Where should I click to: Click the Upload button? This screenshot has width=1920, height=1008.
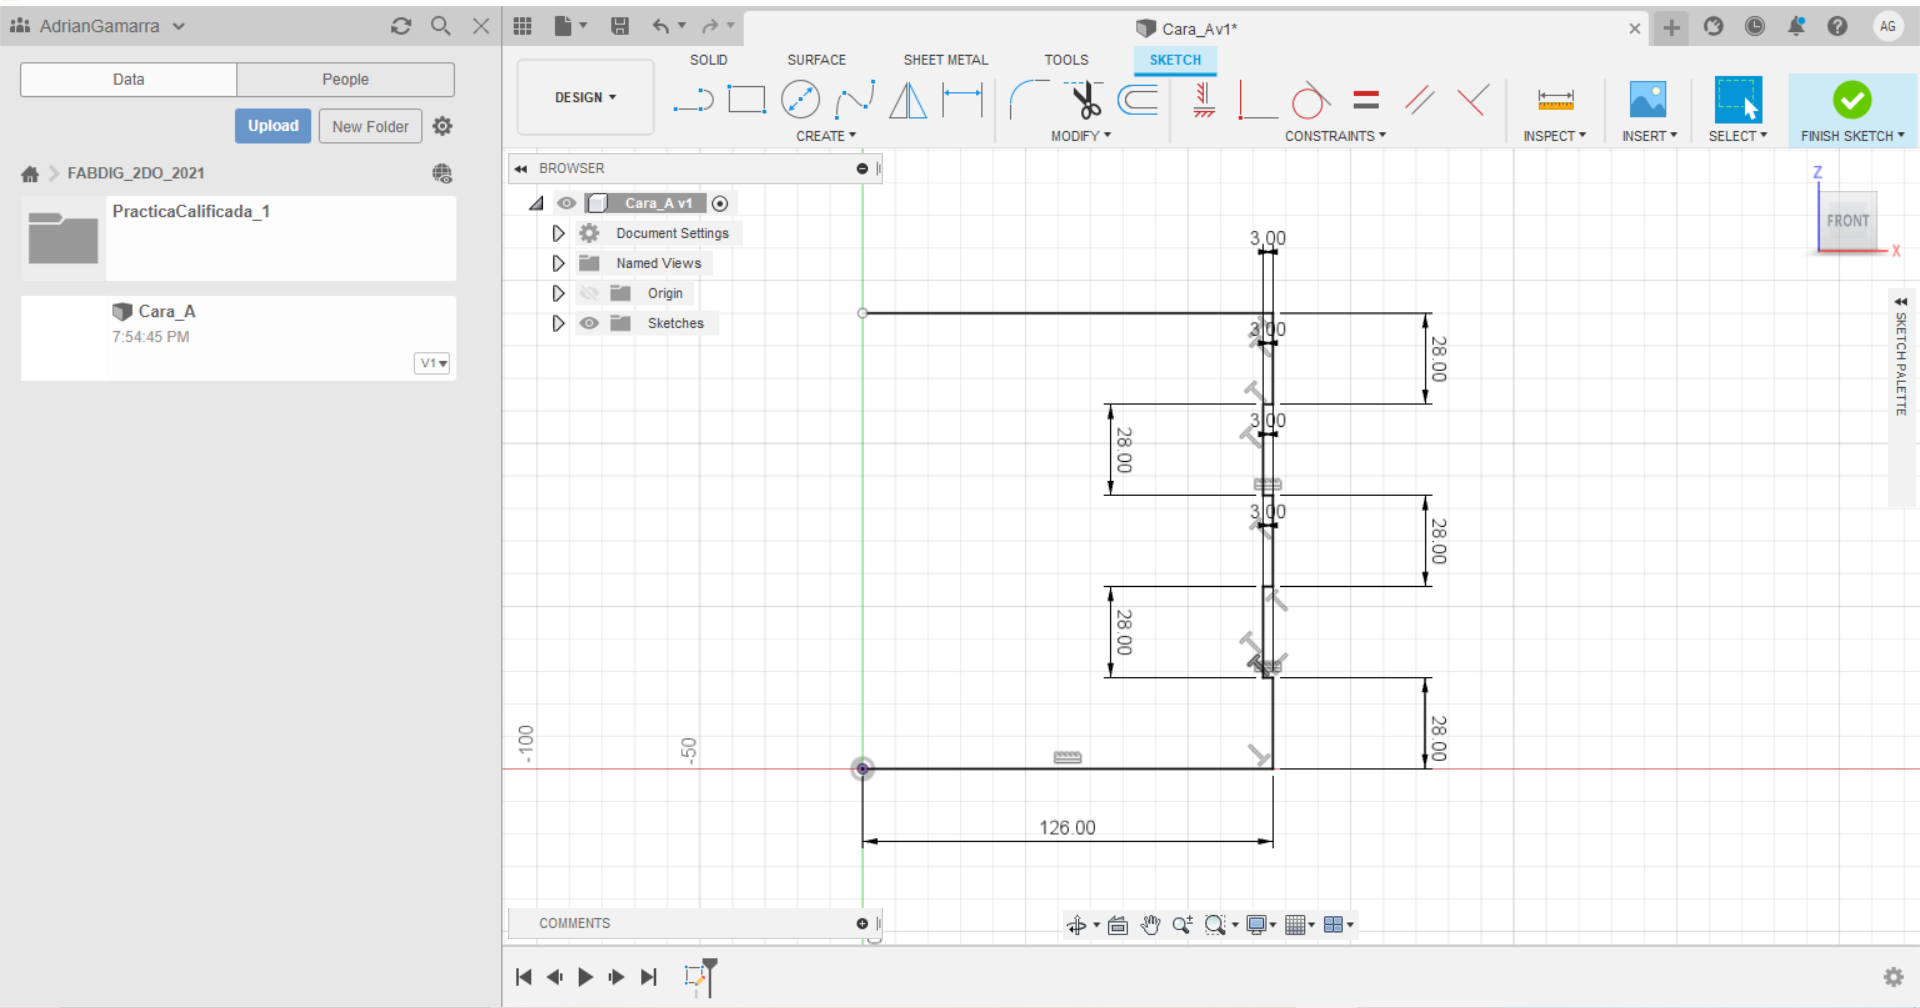tap(273, 126)
